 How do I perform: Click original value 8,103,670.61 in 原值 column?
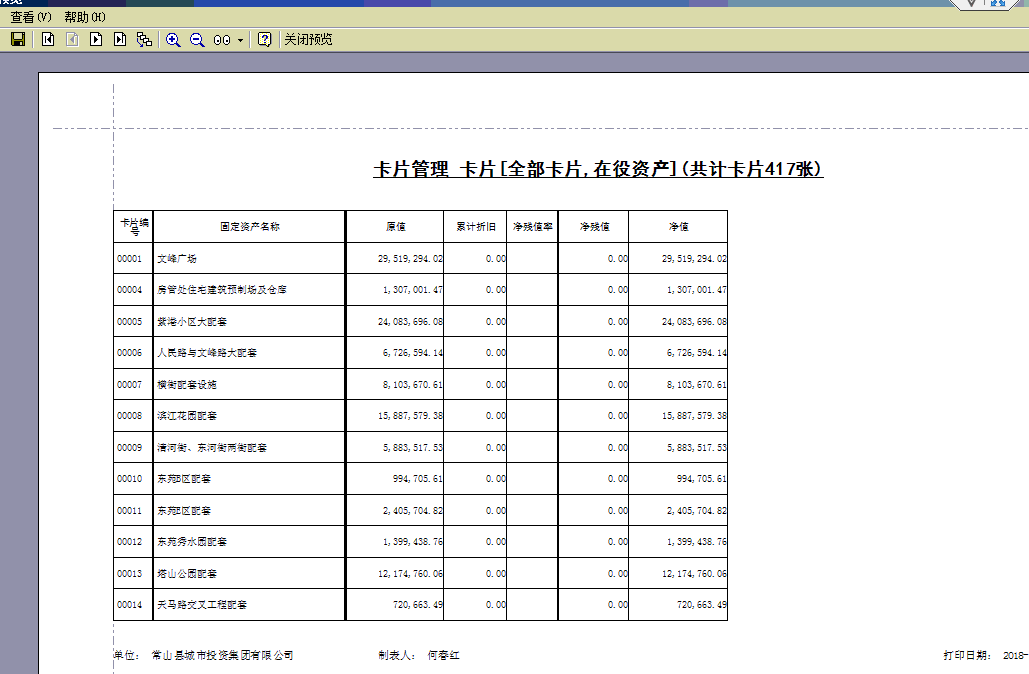413,385
